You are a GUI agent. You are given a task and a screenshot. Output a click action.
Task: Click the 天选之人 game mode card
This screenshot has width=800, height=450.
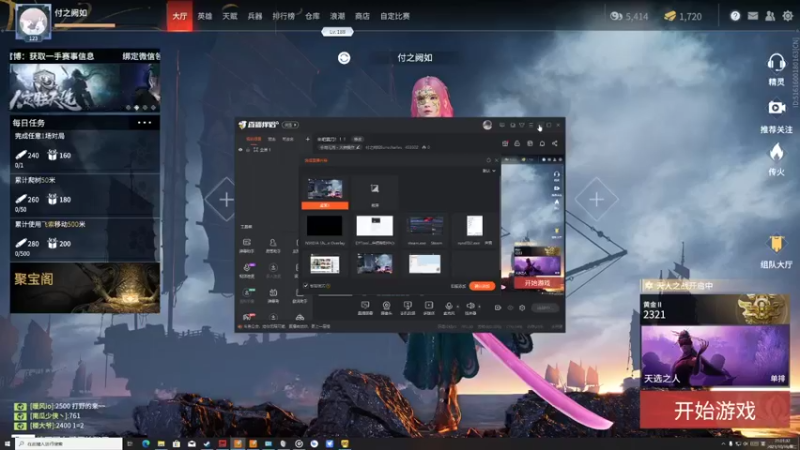coord(714,356)
